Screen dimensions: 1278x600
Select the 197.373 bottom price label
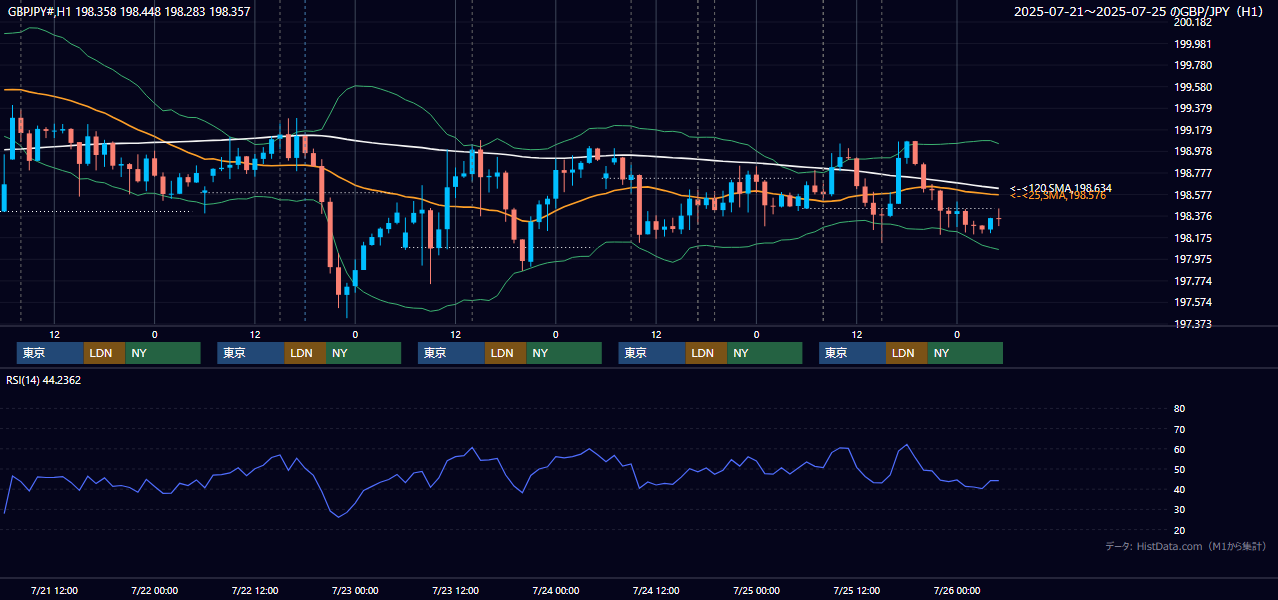click(1192, 324)
